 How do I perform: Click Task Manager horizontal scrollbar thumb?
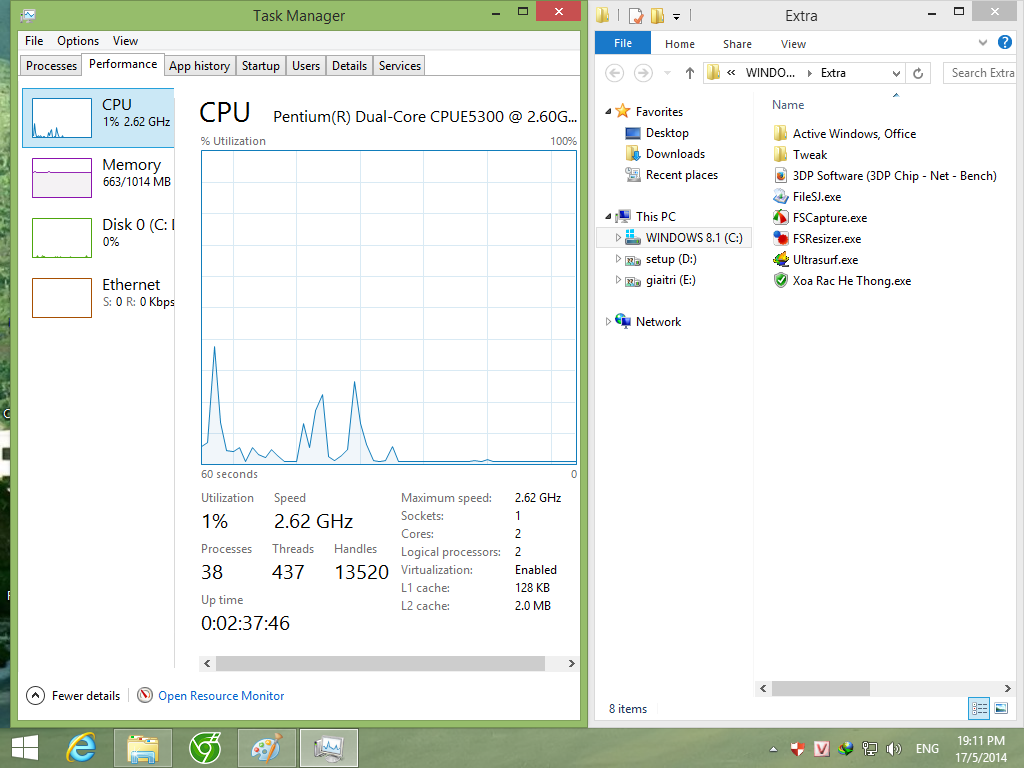pos(380,664)
